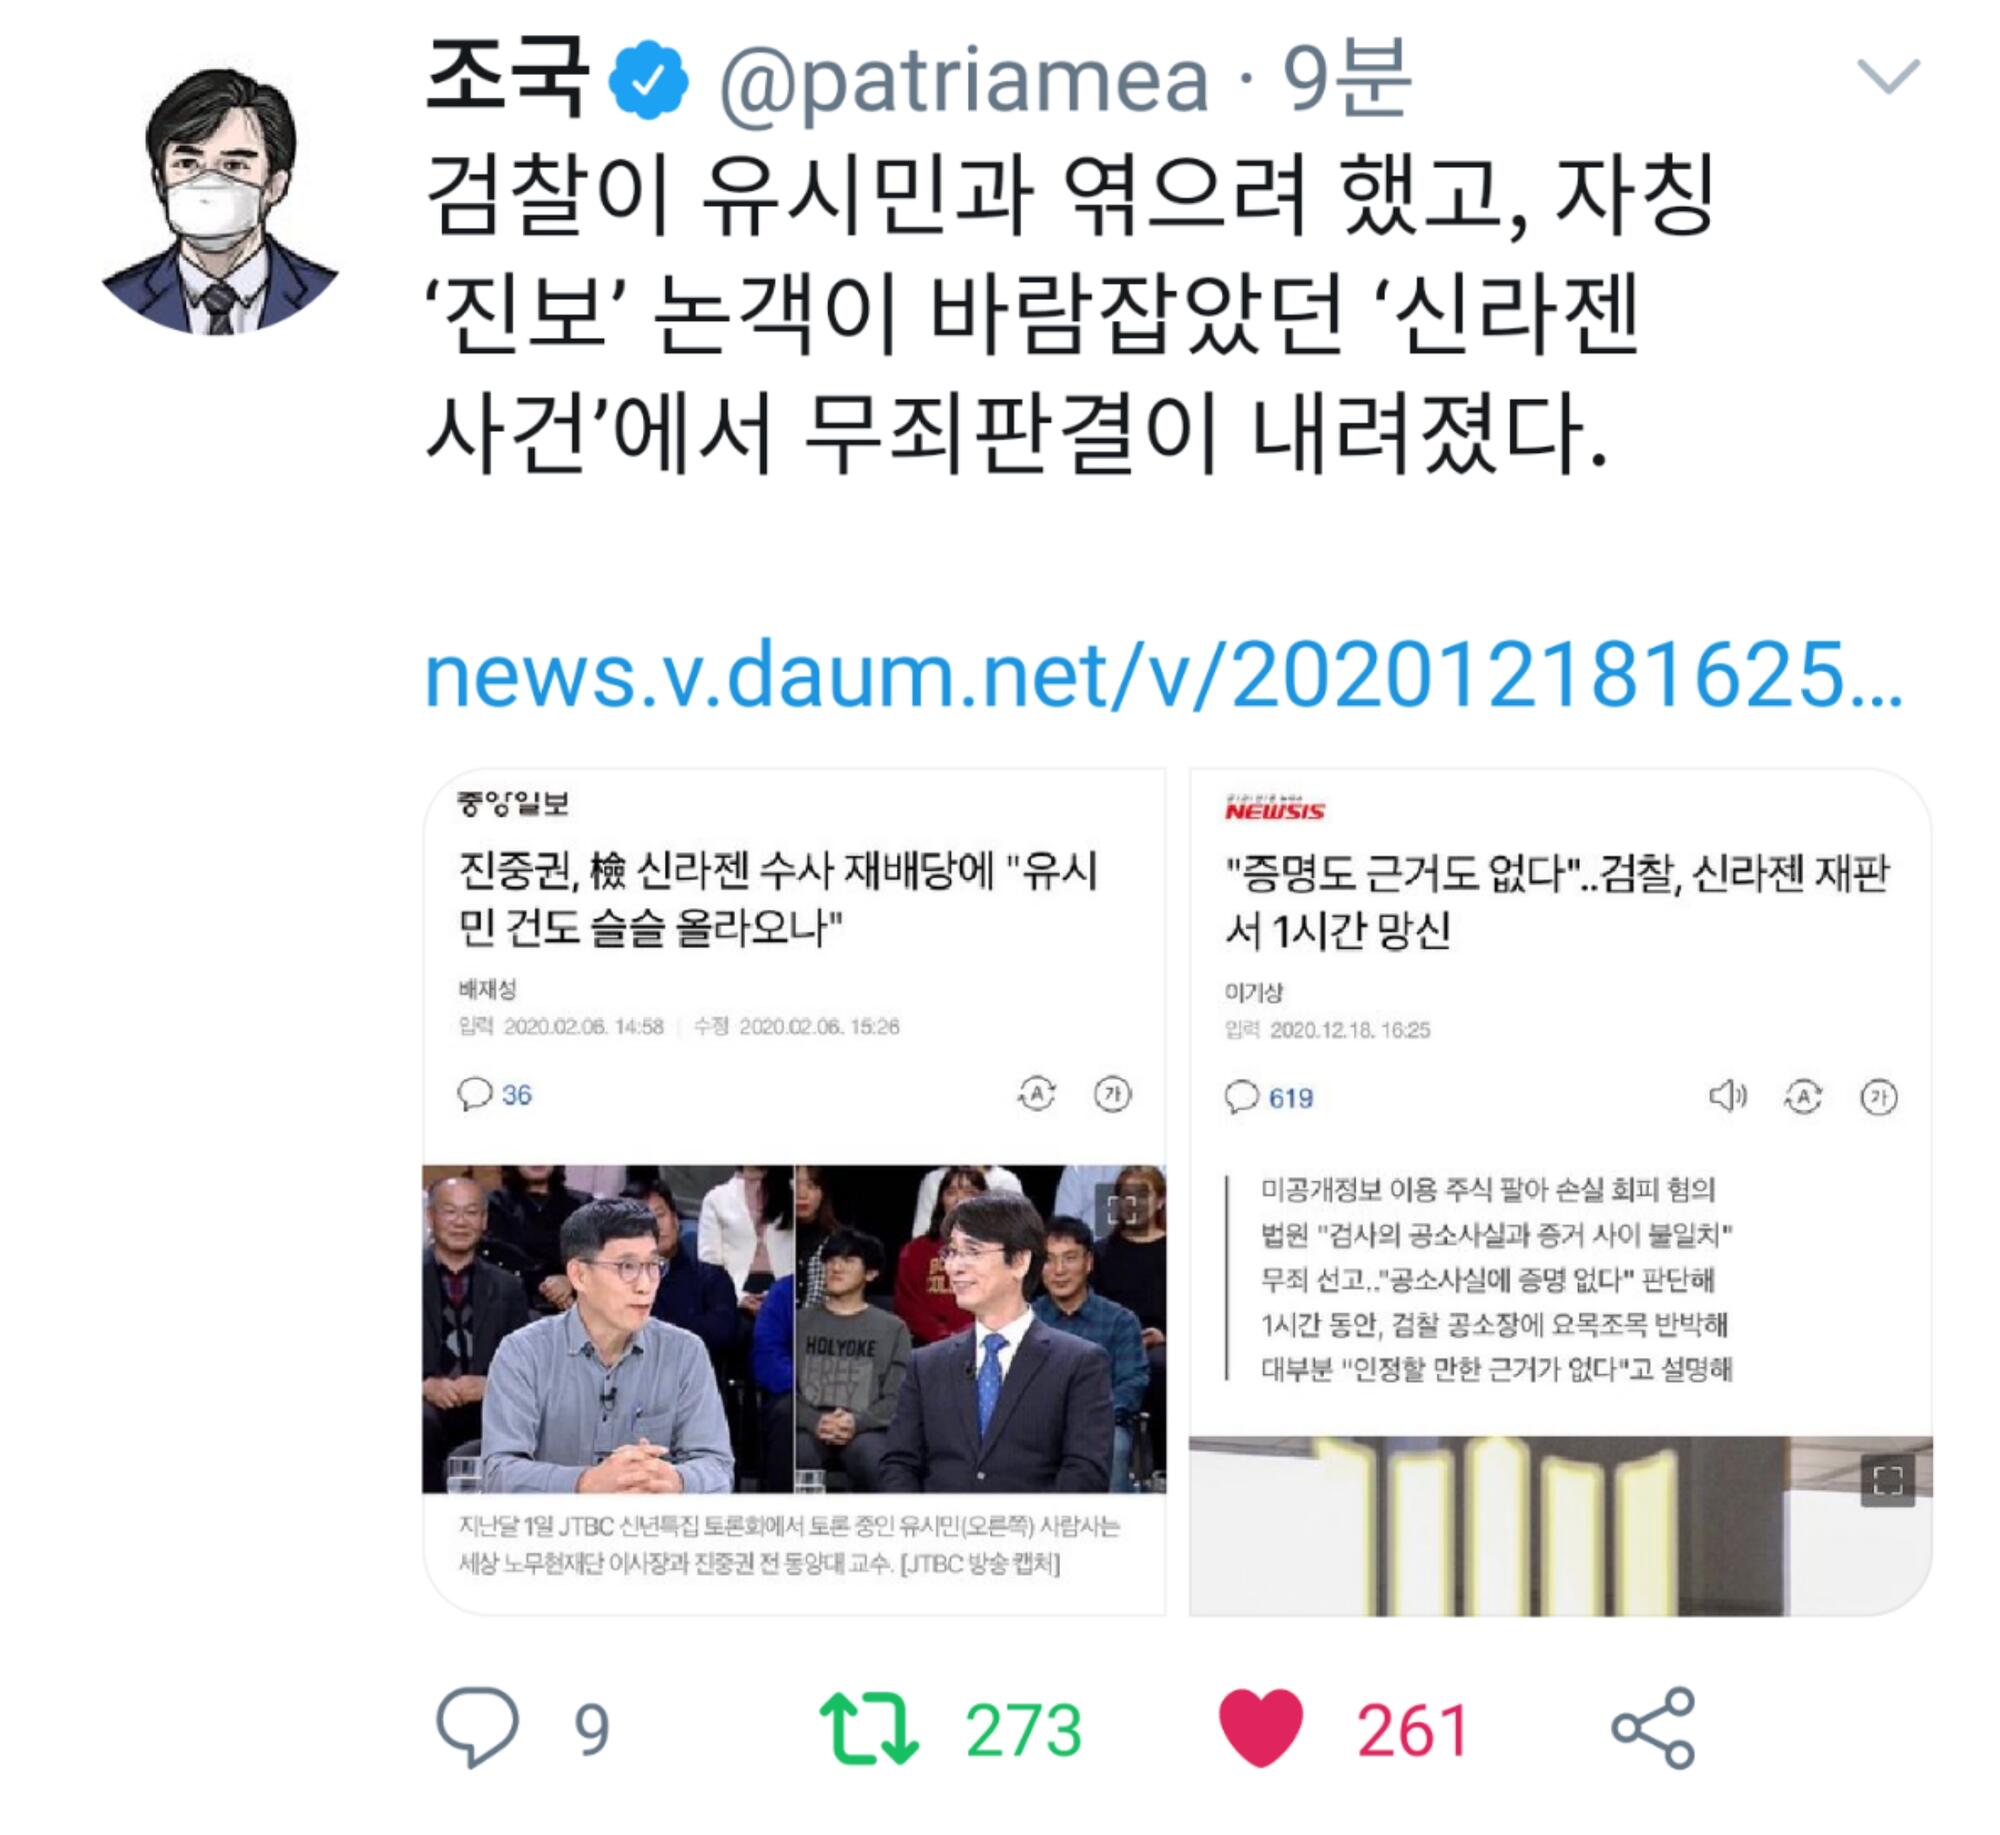Retweet using the green arrows icon

click(x=868, y=1727)
